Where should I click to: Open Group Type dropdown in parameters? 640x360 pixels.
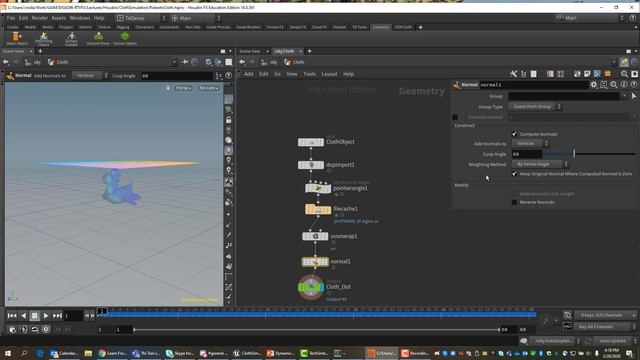pos(535,107)
